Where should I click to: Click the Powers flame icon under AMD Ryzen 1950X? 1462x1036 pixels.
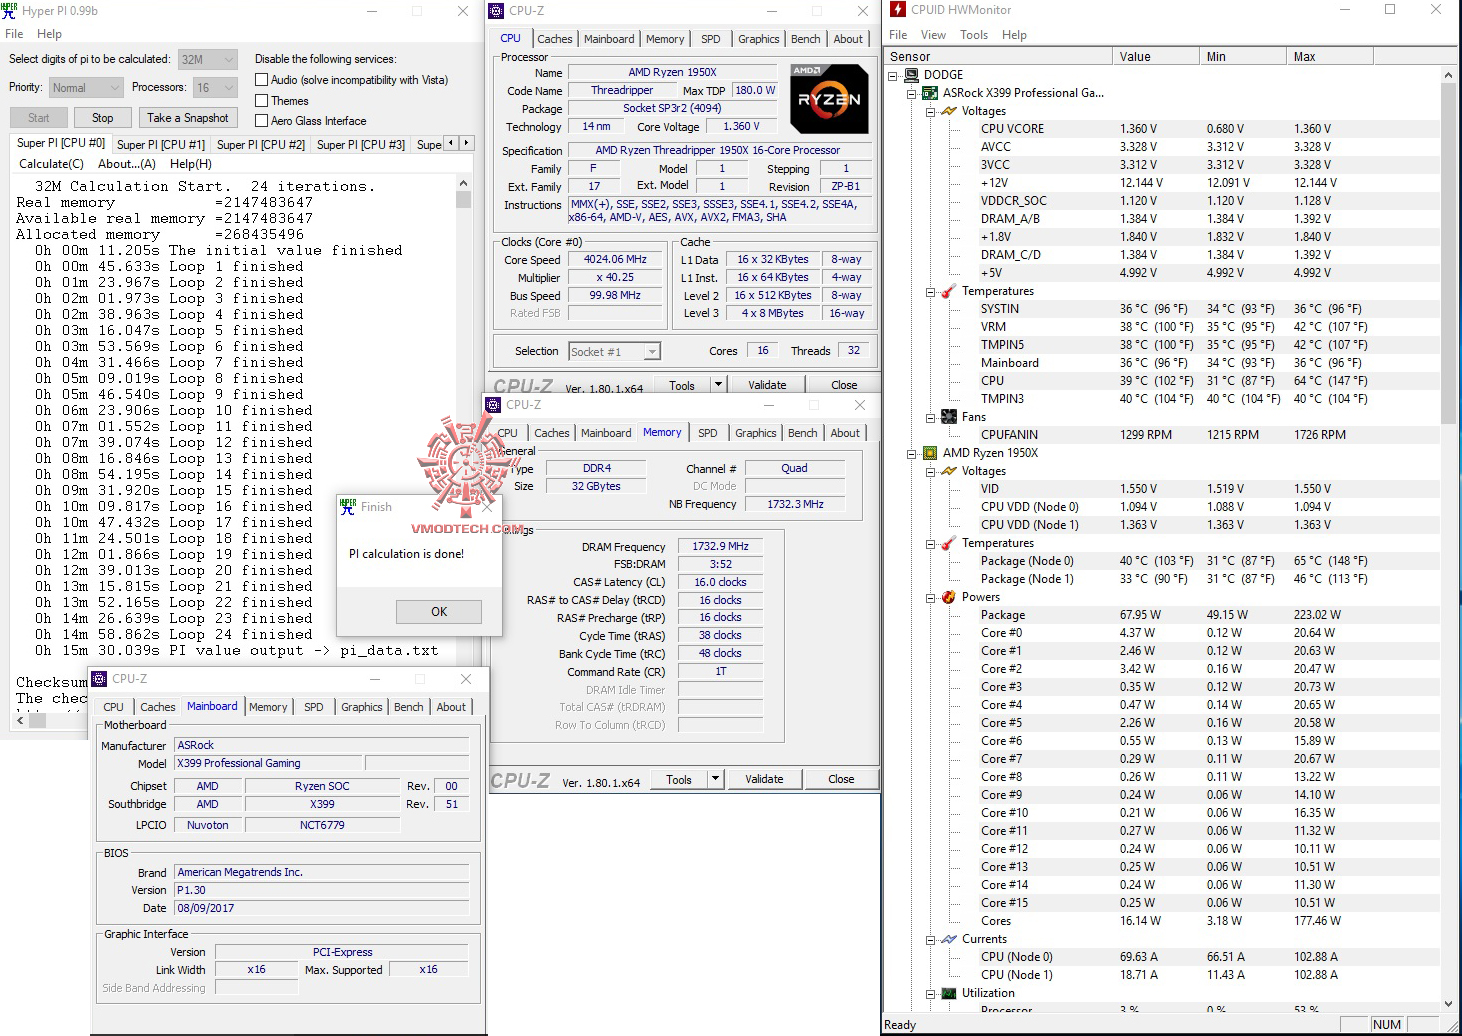click(948, 597)
